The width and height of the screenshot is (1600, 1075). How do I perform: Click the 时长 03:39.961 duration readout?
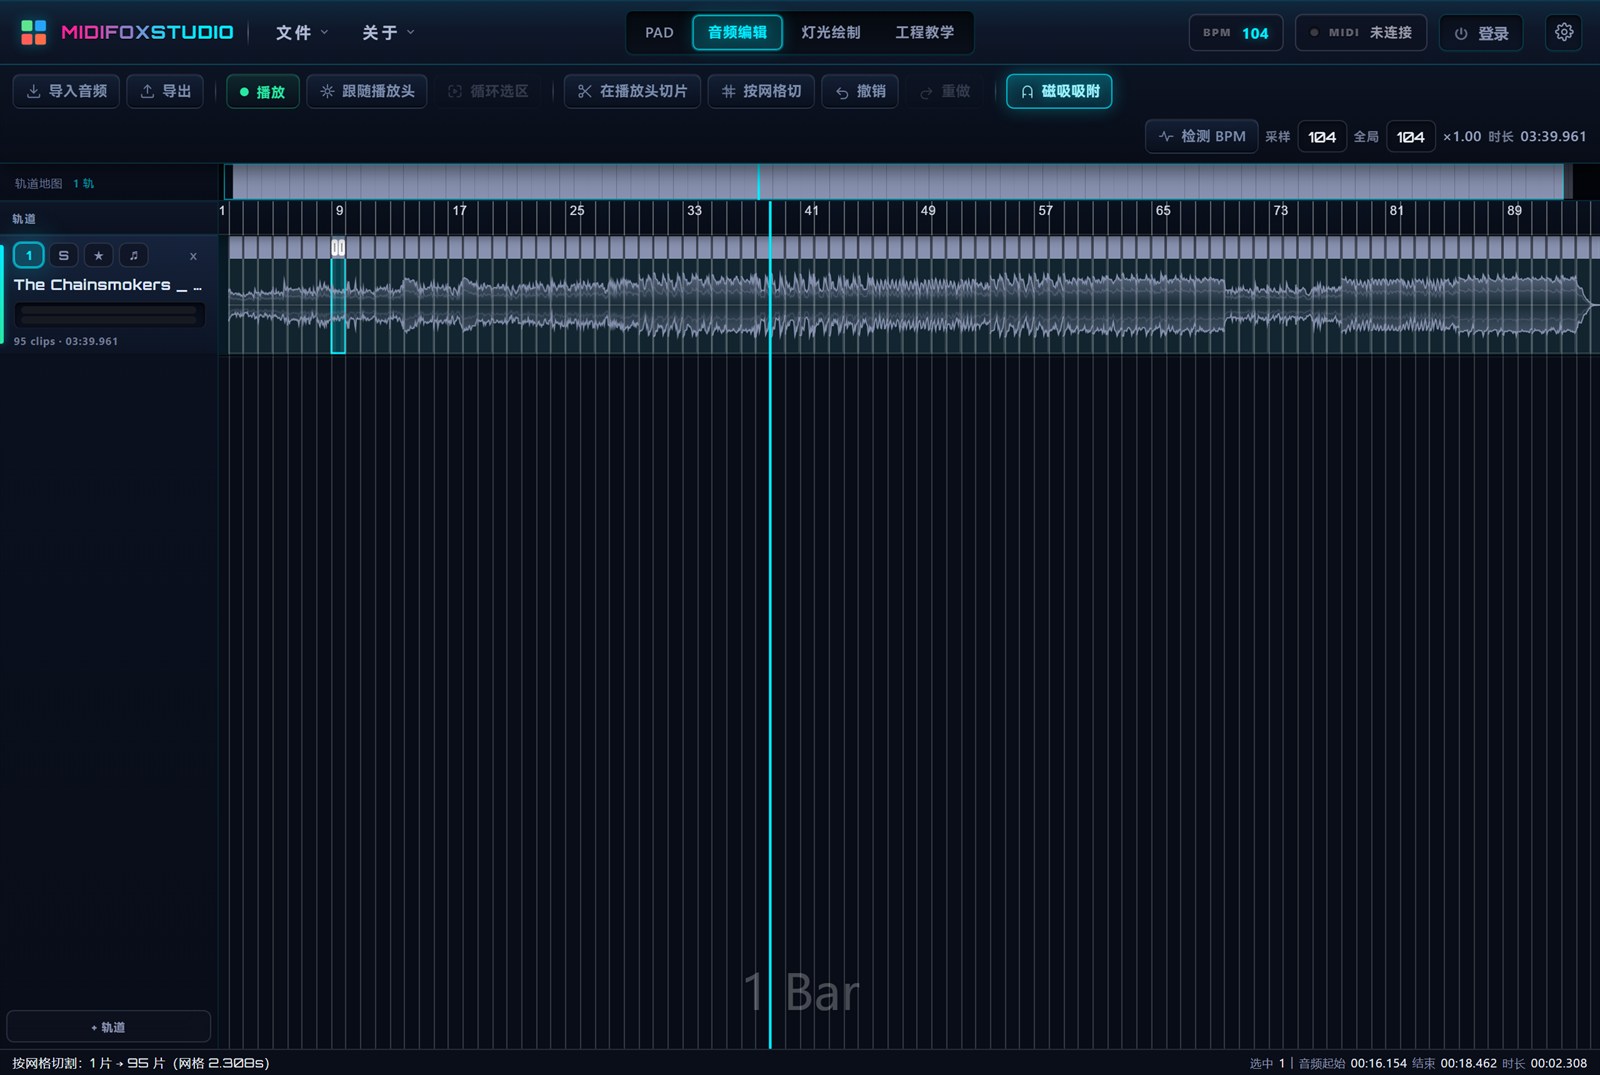coord(1537,137)
